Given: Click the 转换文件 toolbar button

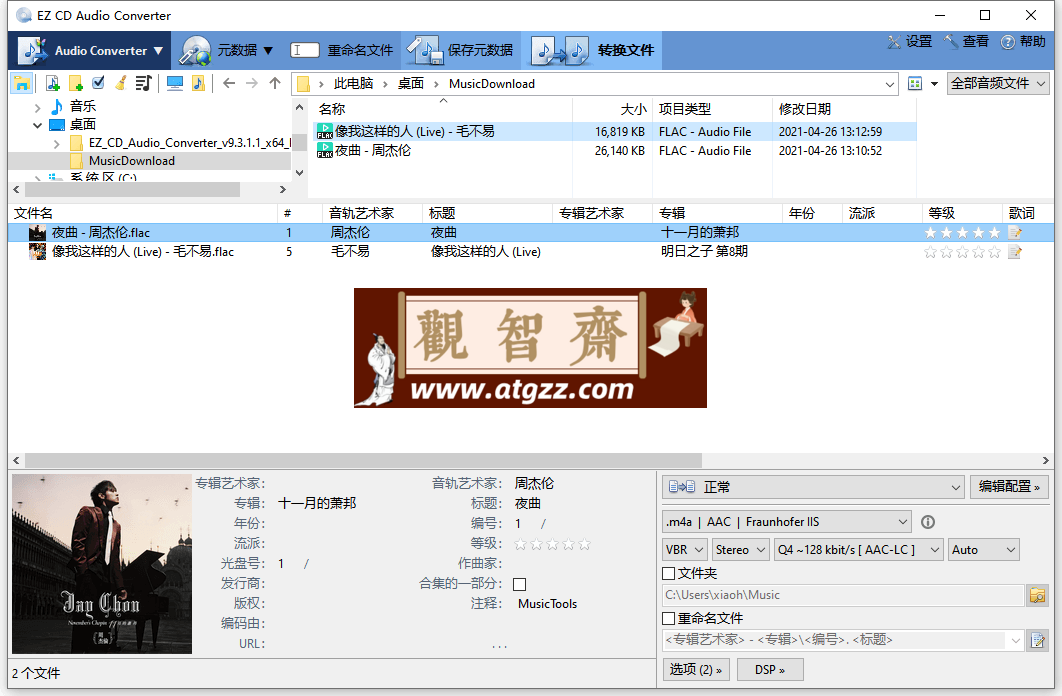Looking at the screenshot, I should [x=592, y=50].
